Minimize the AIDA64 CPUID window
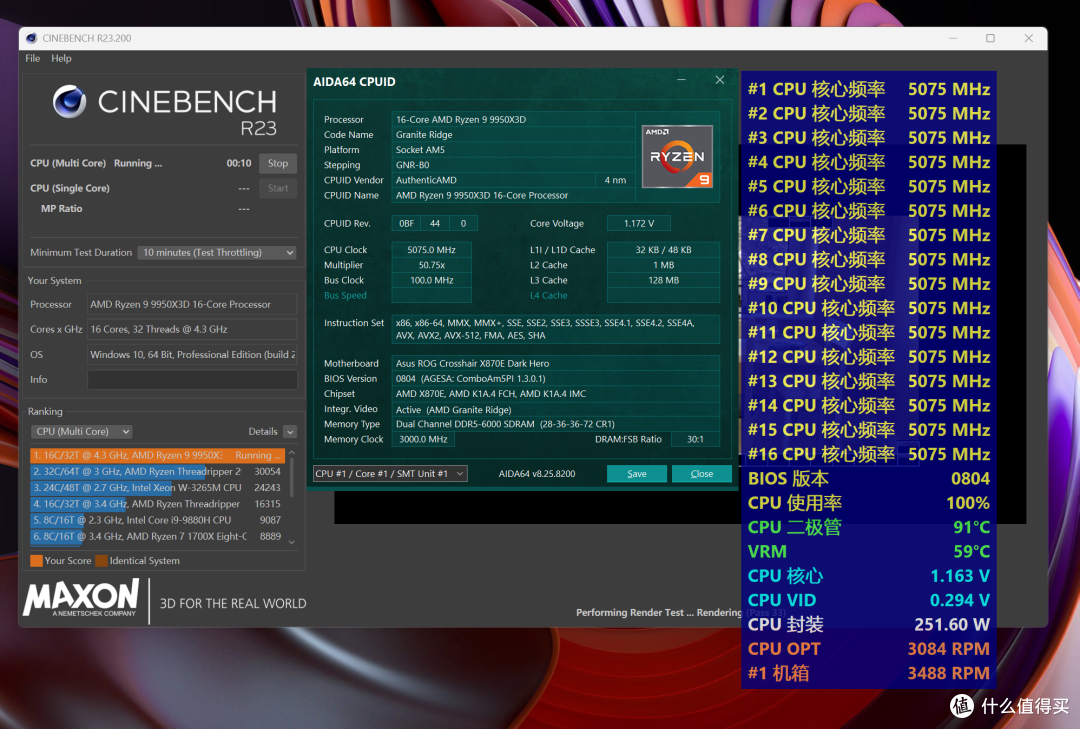Viewport: 1080px width, 729px height. (681, 81)
